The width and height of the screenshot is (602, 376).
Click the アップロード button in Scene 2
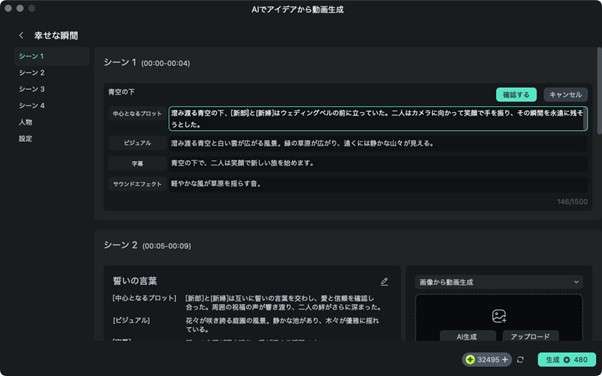pos(530,336)
